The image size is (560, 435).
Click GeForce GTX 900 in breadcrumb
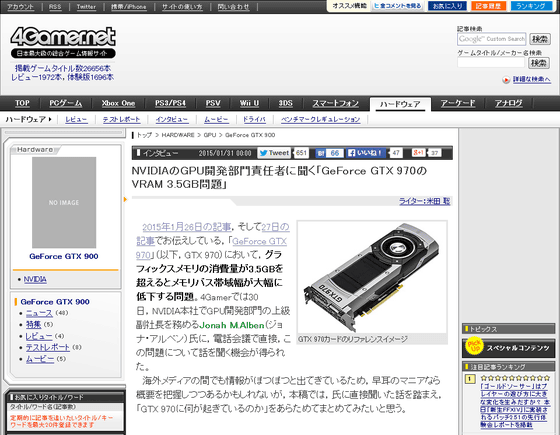coord(250,135)
